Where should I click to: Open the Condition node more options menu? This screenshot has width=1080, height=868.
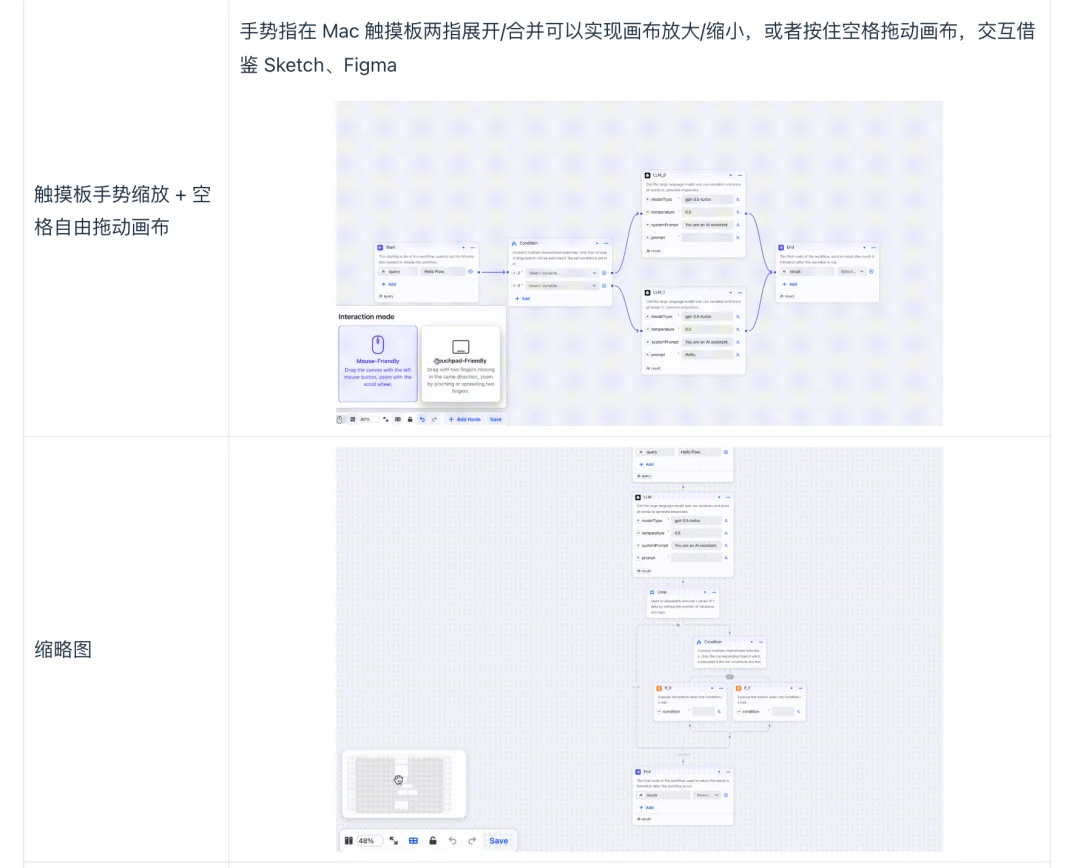click(x=606, y=243)
